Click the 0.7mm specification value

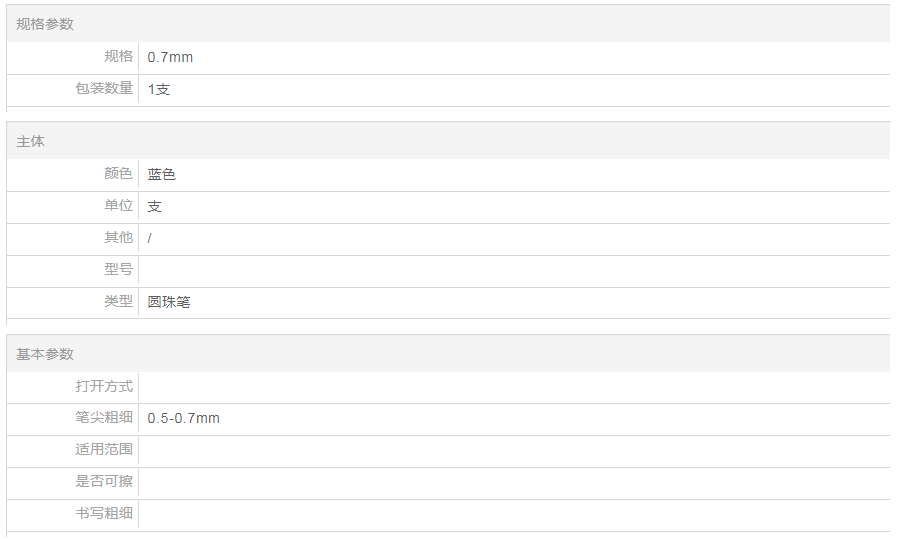pos(170,58)
